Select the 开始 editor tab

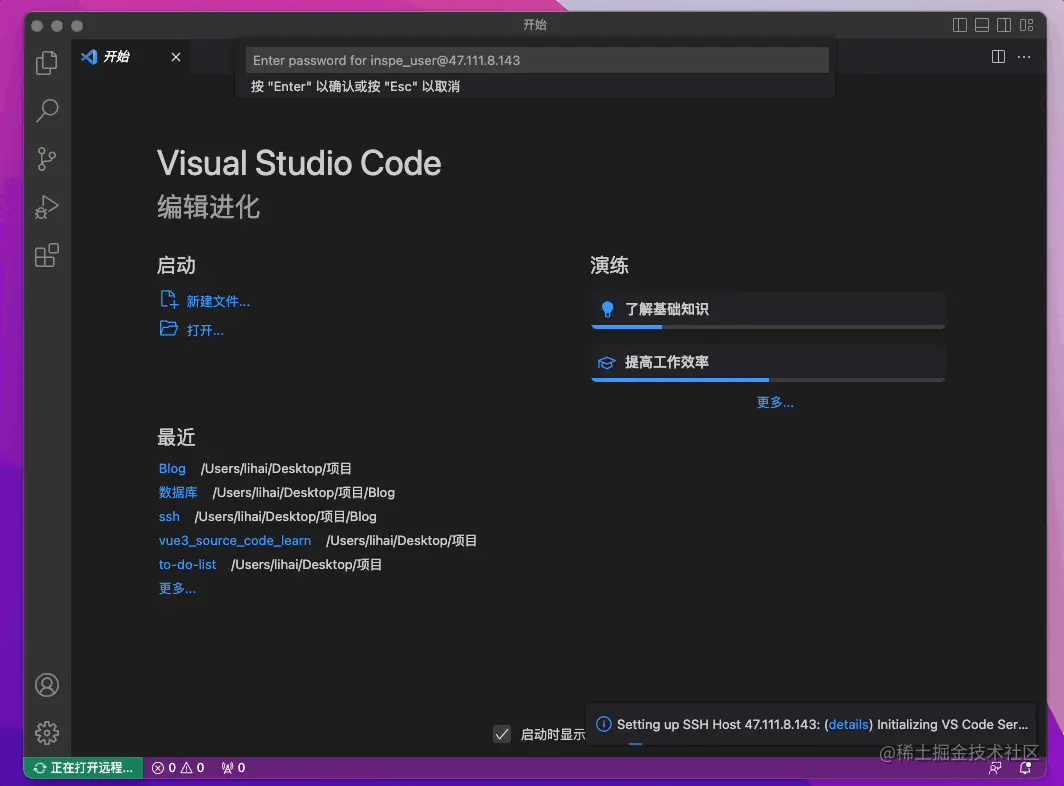118,57
